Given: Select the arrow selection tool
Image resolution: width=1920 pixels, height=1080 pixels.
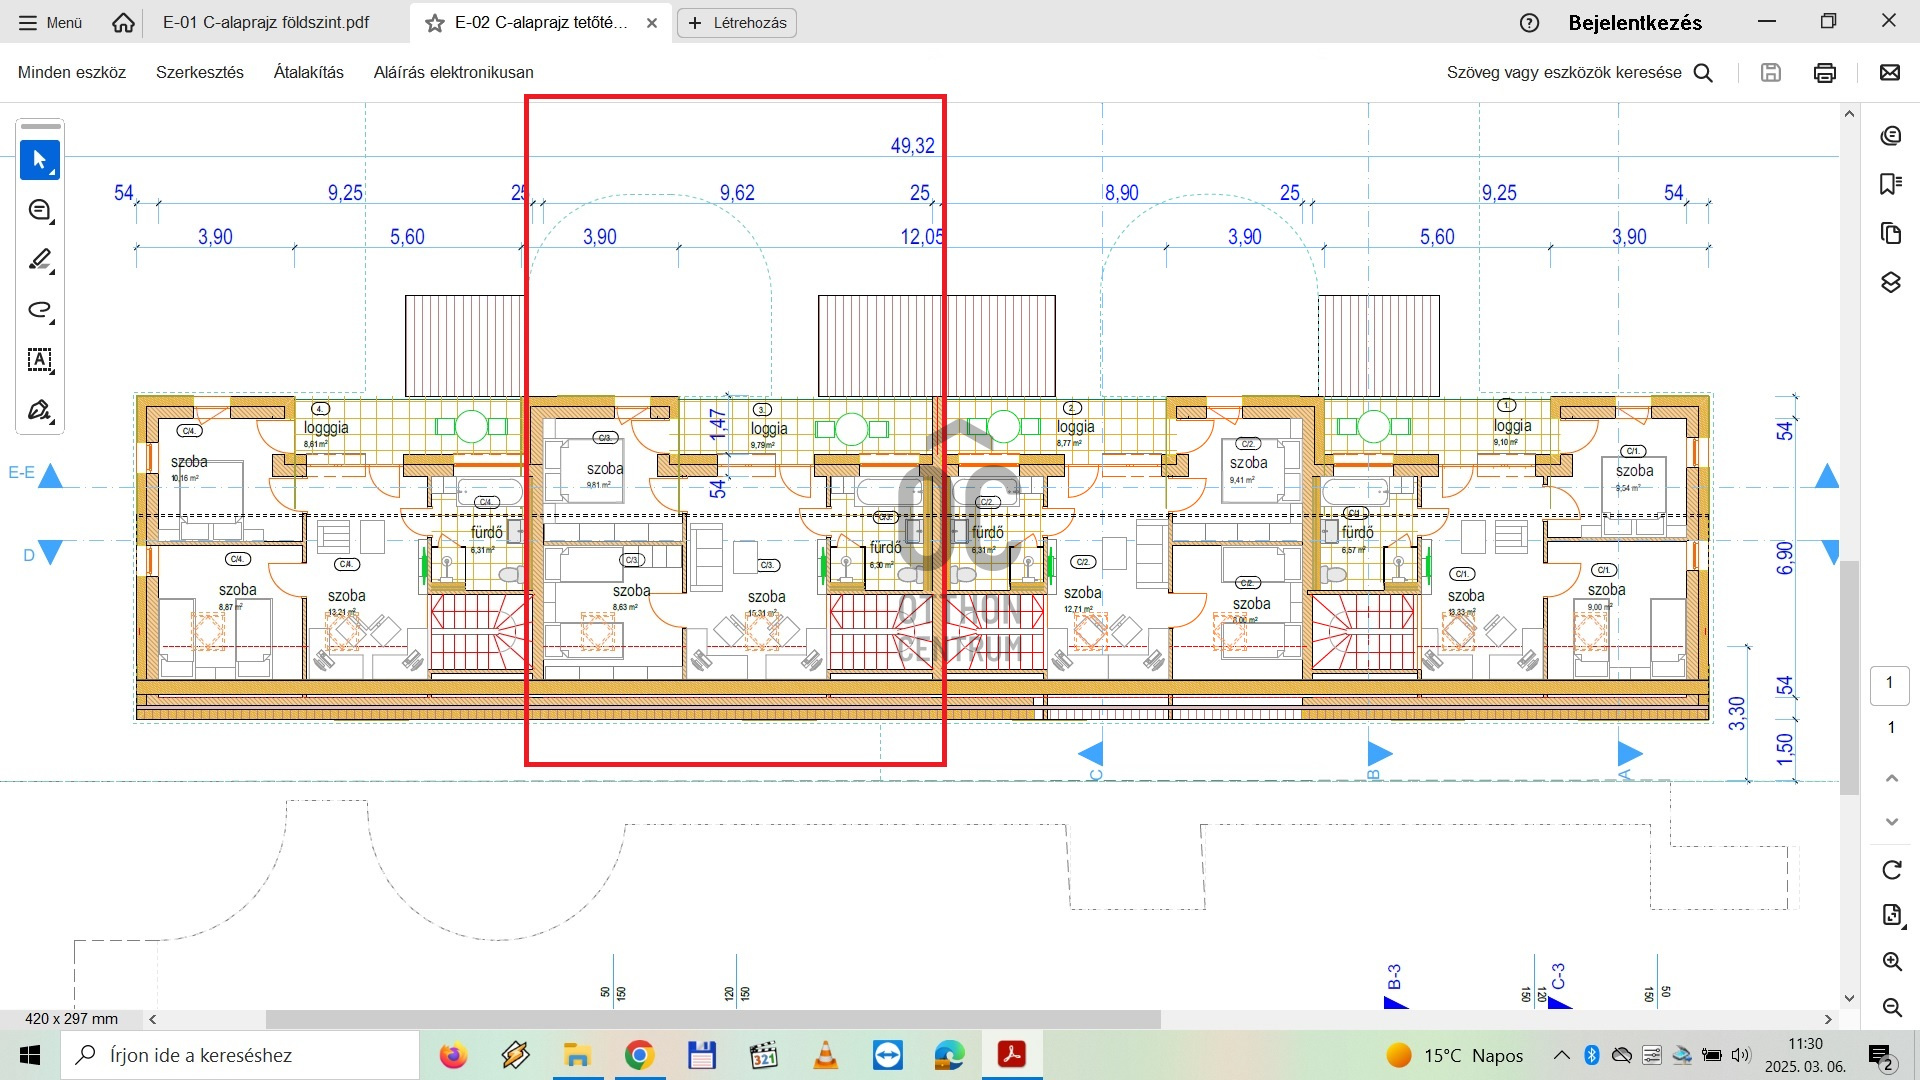Looking at the screenshot, I should pyautogui.click(x=40, y=160).
